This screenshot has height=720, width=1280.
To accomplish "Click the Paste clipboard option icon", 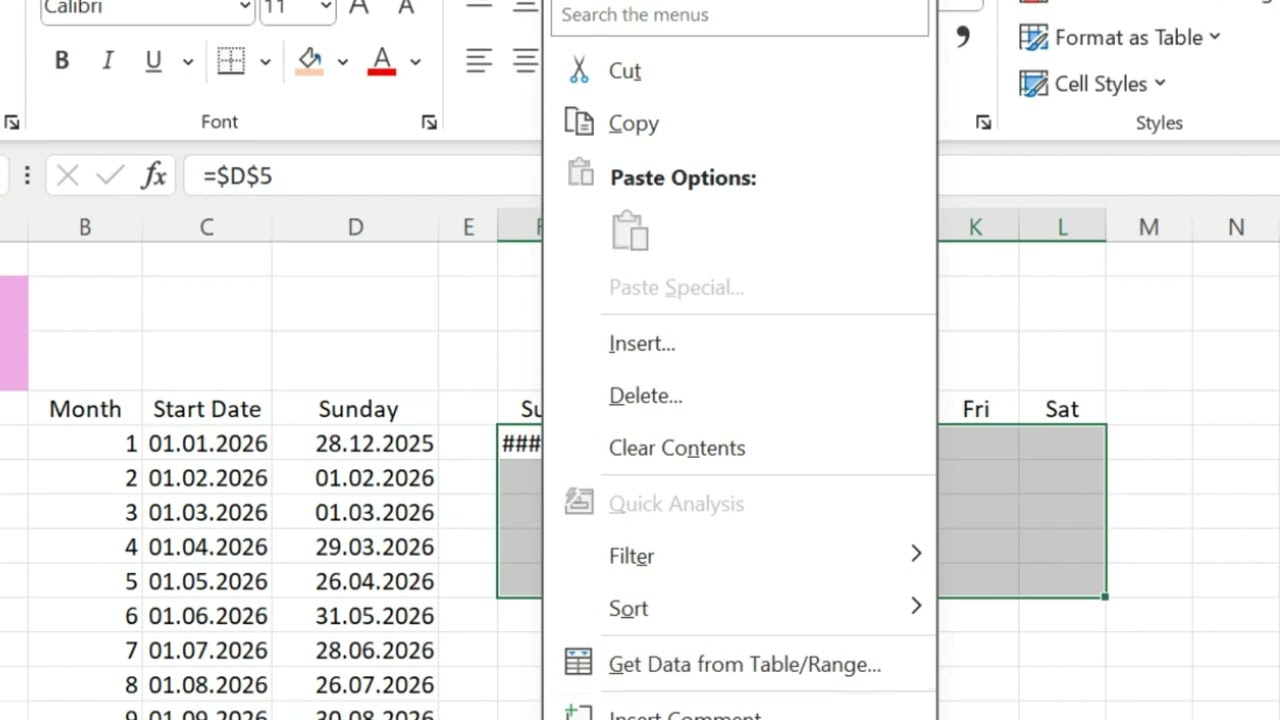I will (631, 230).
